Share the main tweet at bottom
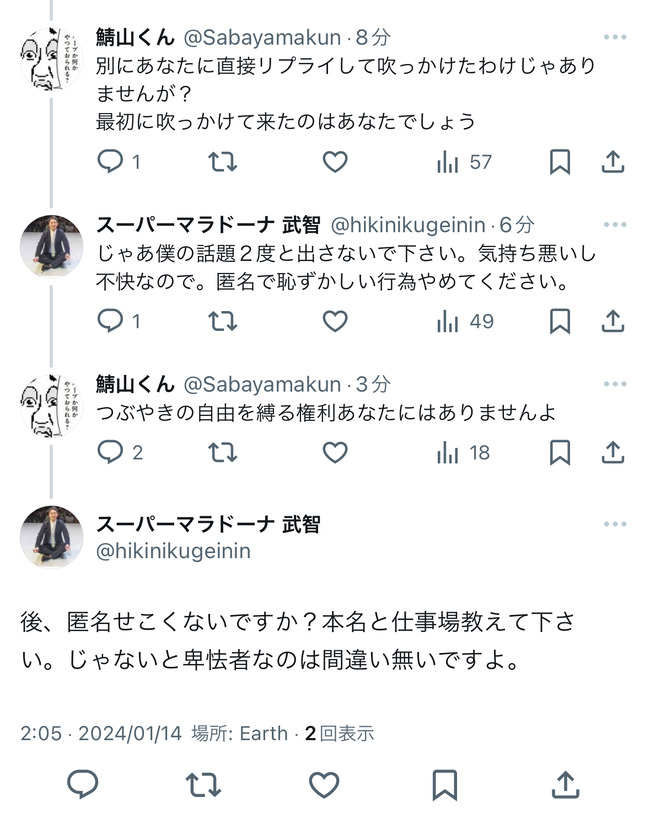 (x=566, y=785)
